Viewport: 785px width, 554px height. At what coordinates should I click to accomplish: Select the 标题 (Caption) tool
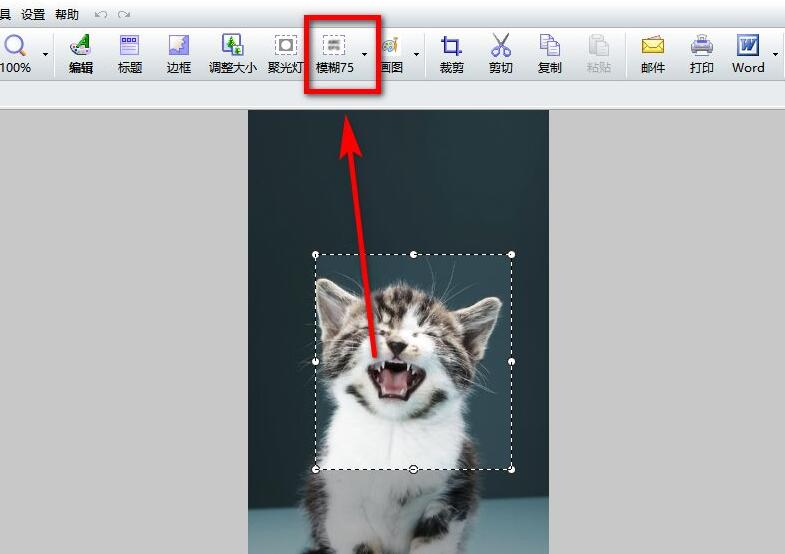[x=130, y=53]
